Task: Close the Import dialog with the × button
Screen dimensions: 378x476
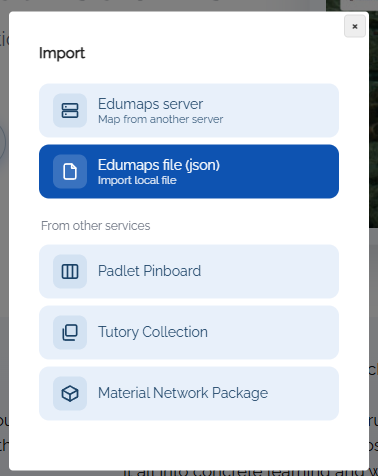Action: (355, 26)
